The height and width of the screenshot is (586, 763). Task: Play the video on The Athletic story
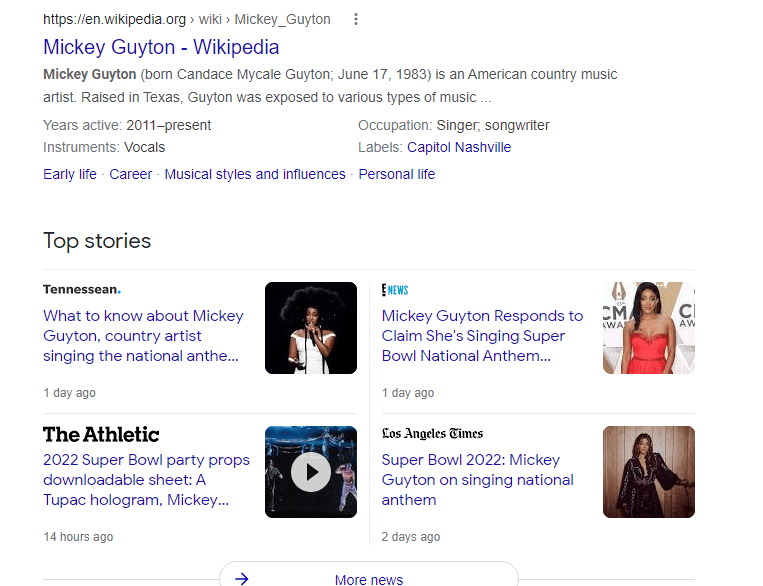pyautogui.click(x=311, y=472)
